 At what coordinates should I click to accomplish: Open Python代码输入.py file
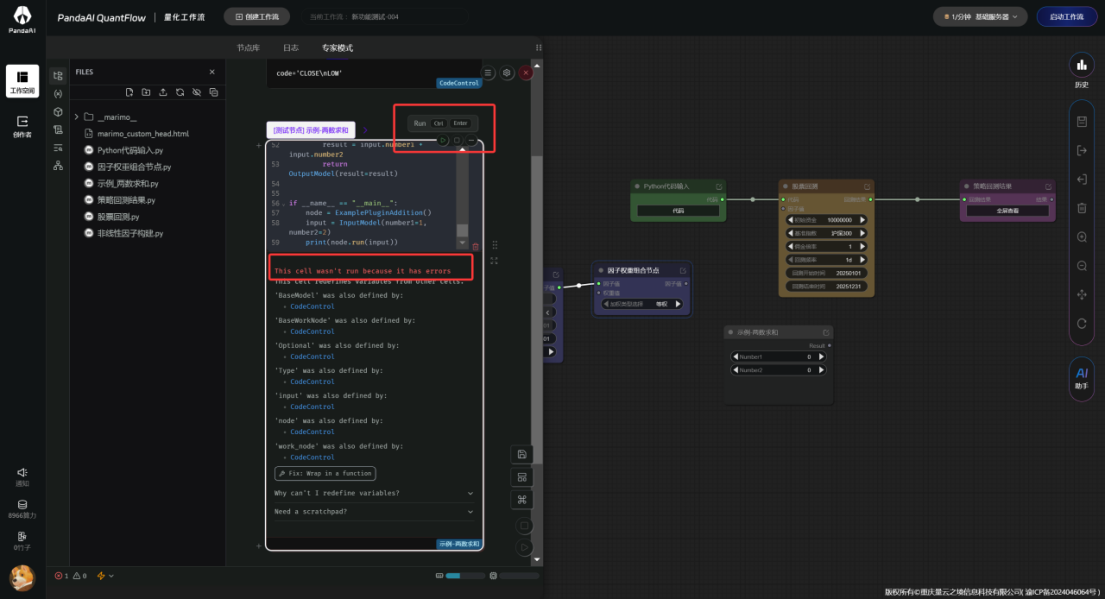(130, 150)
